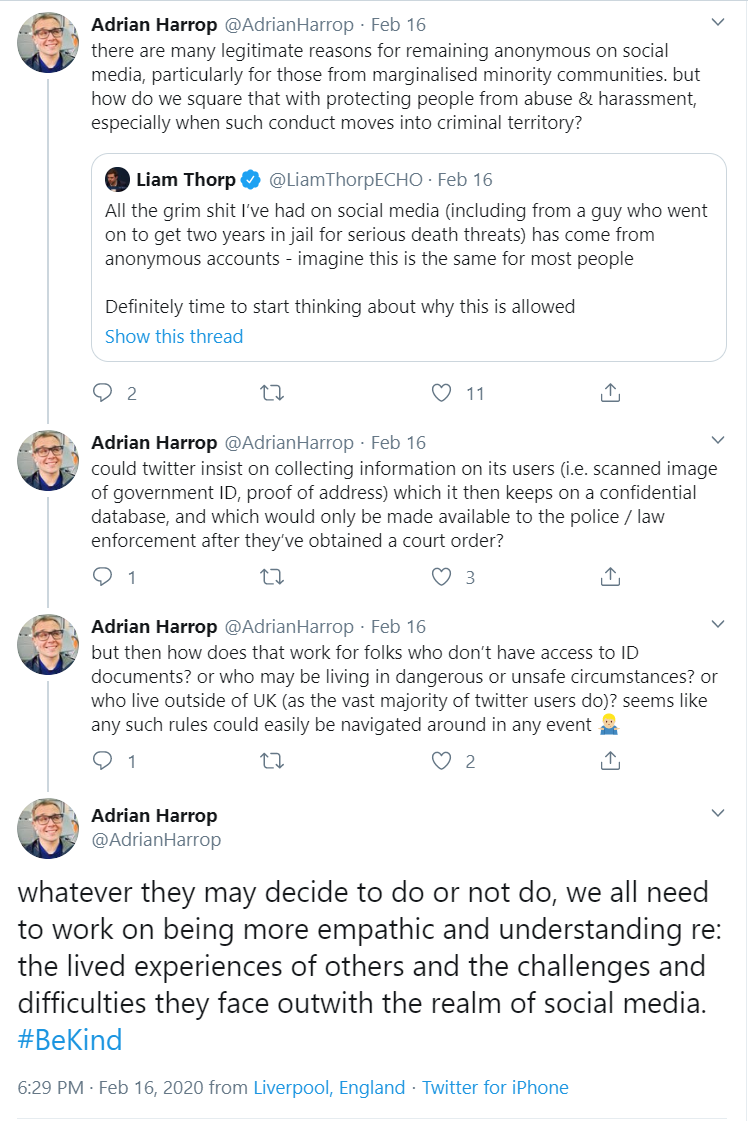Retweet the tweet about ID documents access
Screen dimensions: 748x1121
pyautogui.click(x=272, y=761)
